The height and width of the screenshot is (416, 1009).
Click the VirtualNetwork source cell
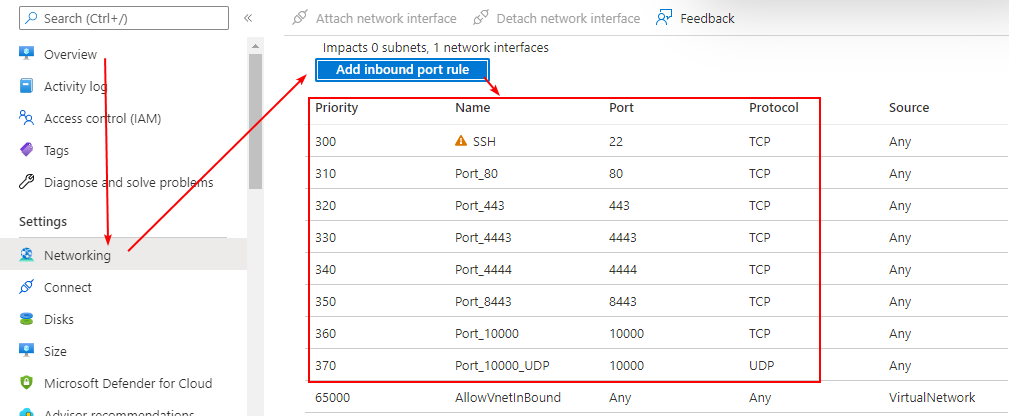932,398
